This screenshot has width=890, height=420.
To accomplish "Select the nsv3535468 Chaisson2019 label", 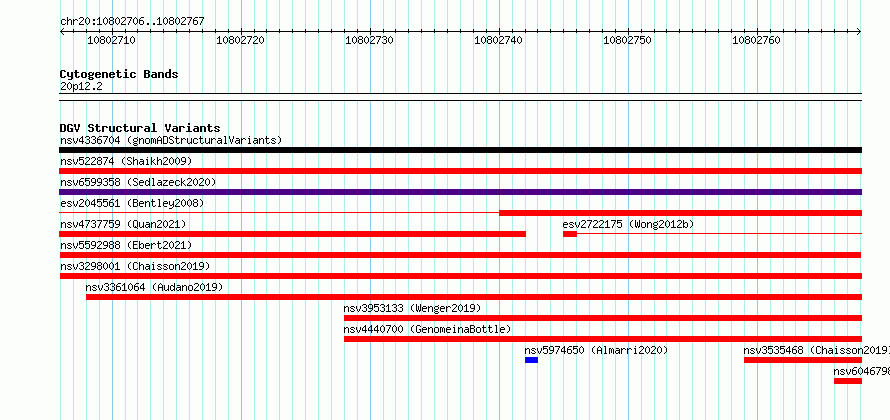I will [x=817, y=350].
